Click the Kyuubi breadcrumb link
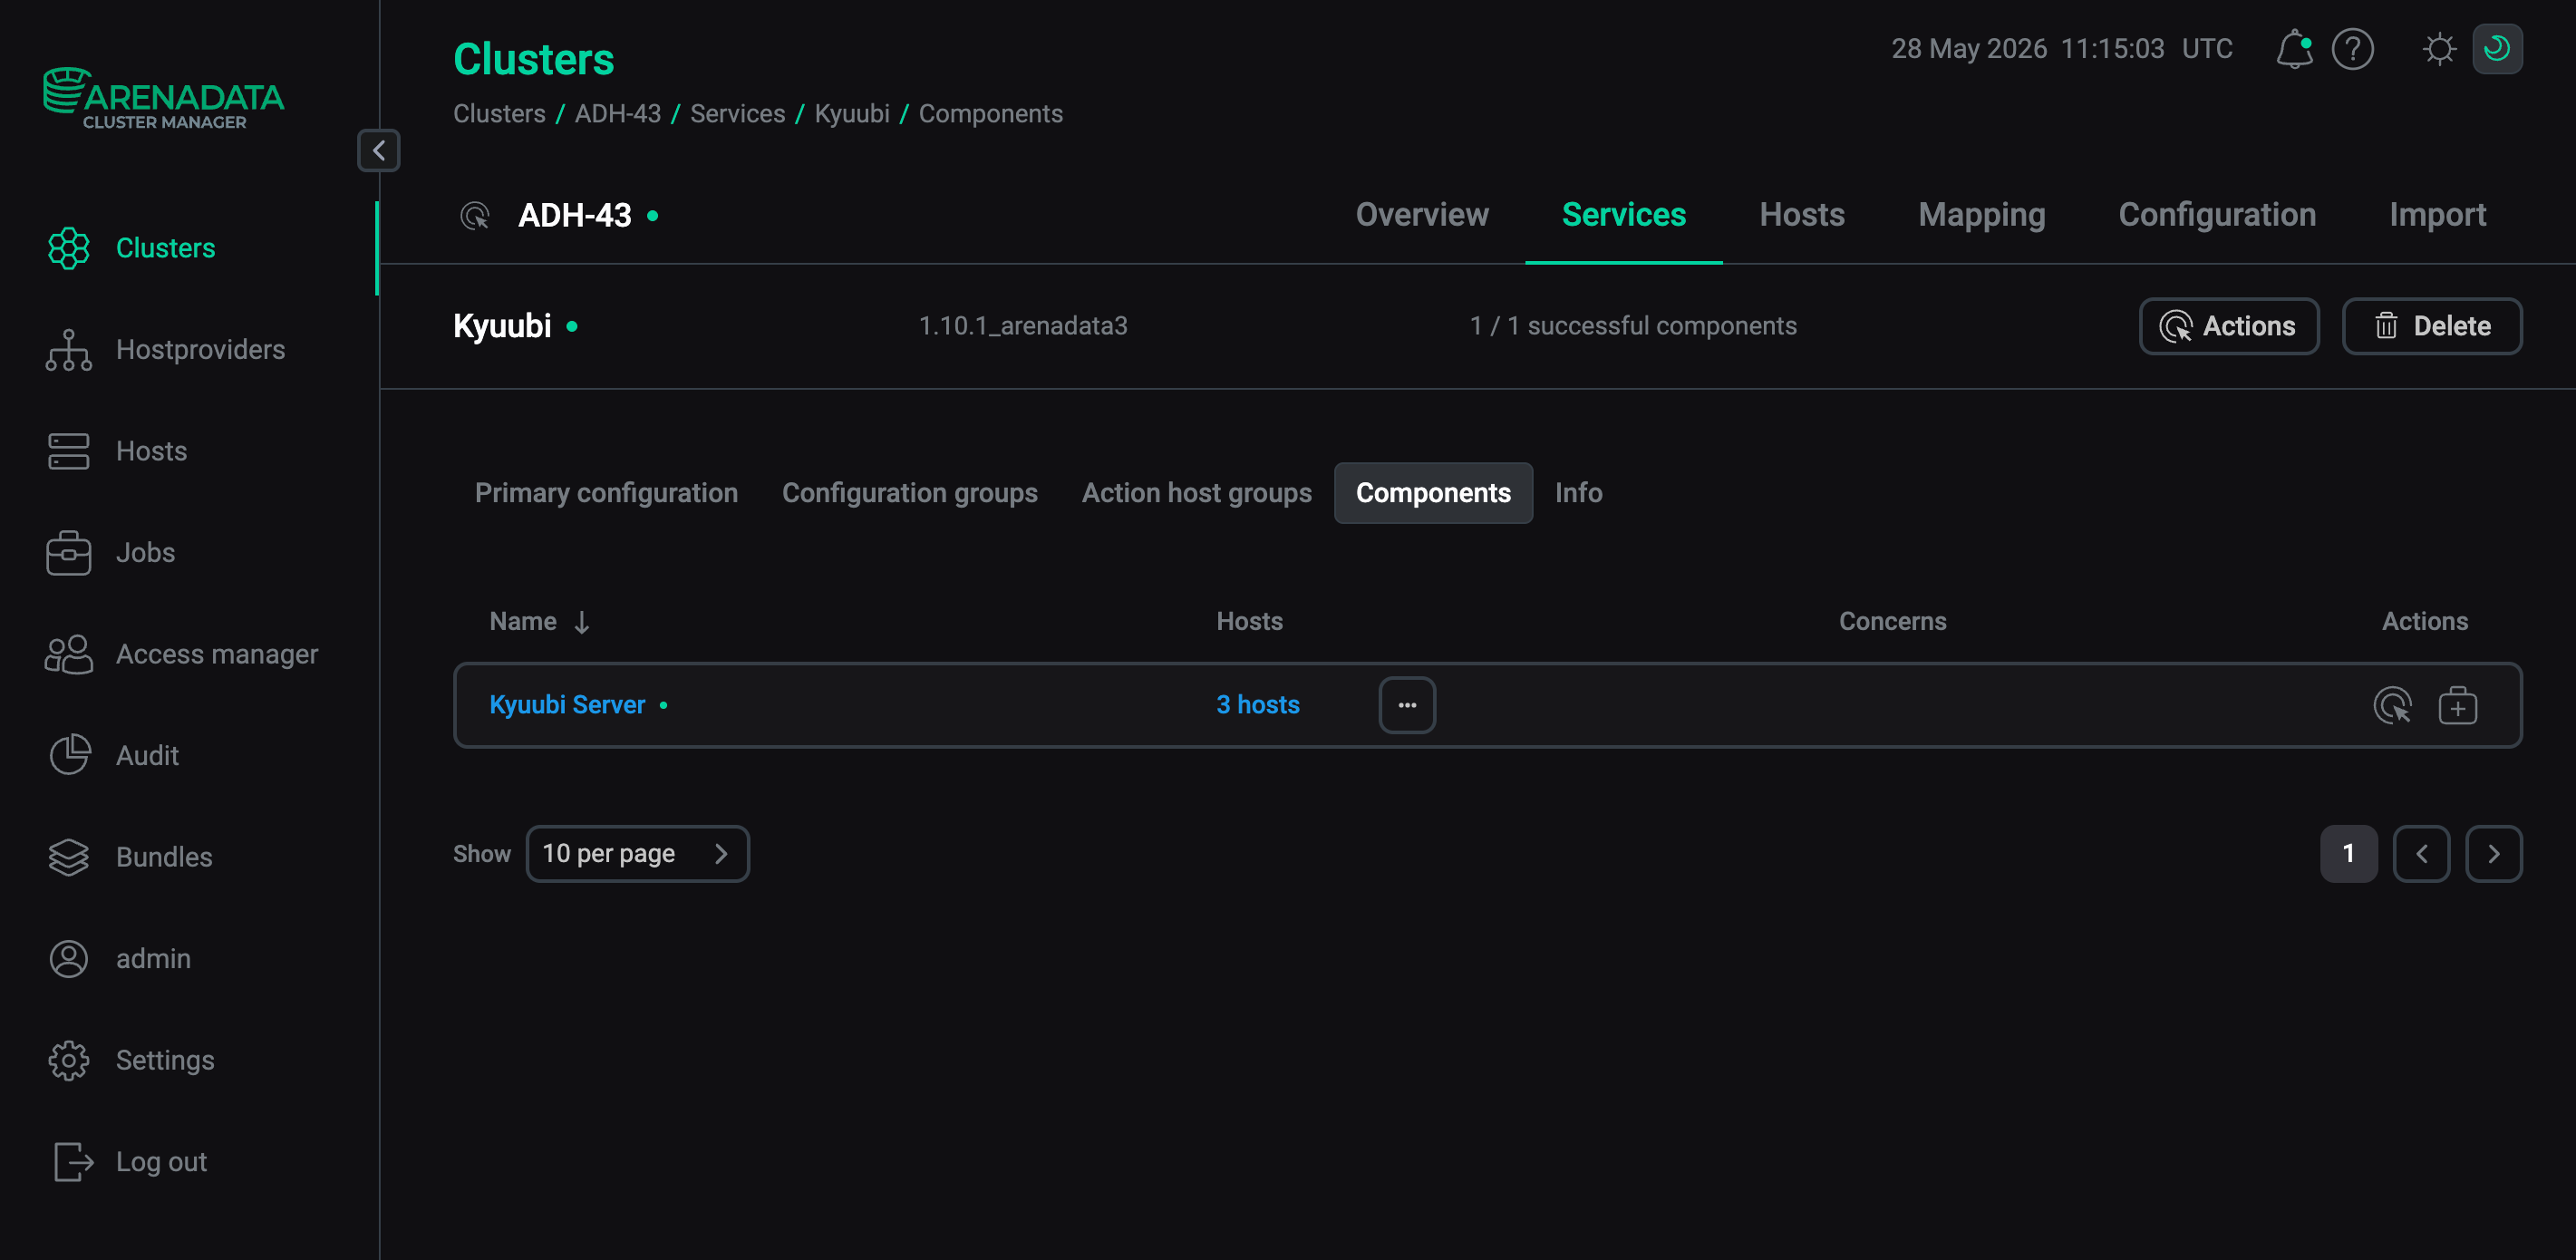 (851, 114)
